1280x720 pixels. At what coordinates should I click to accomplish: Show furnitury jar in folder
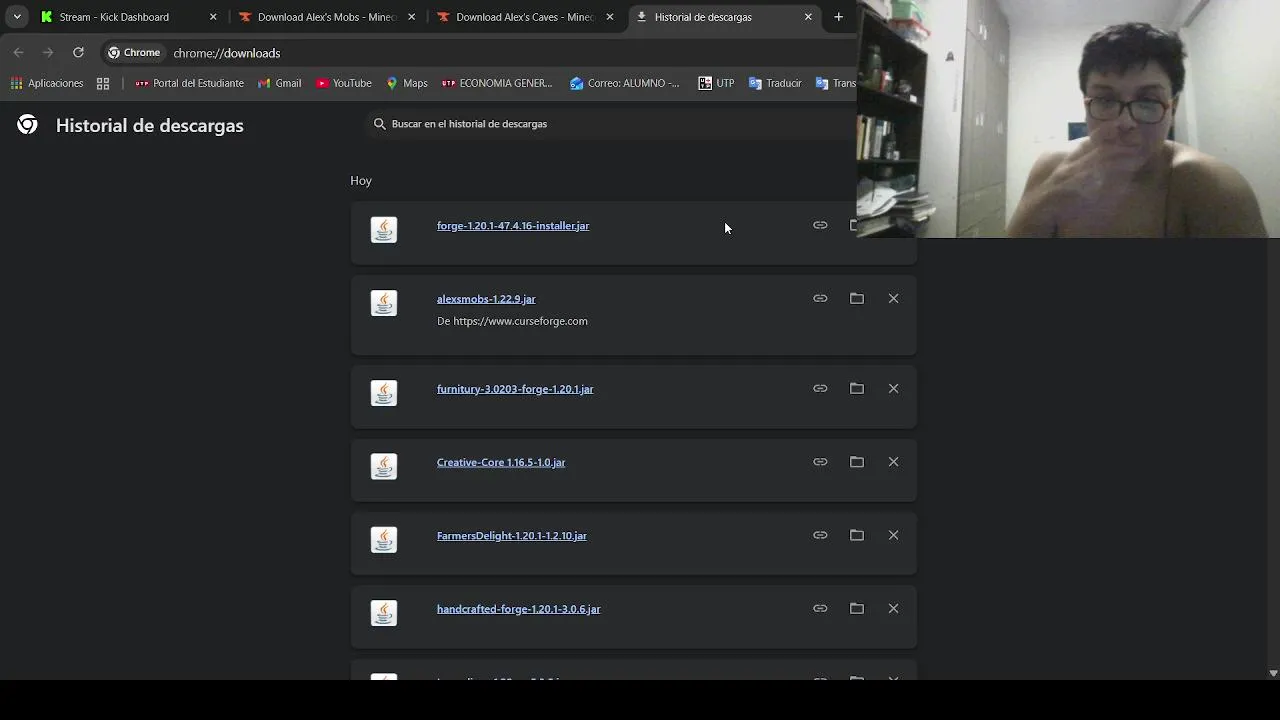(857, 388)
